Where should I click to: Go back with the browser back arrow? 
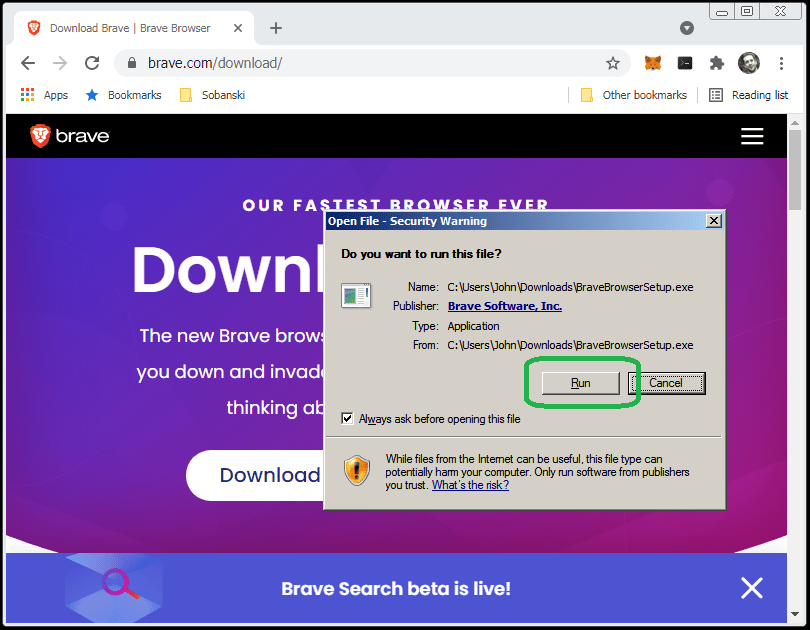coord(28,63)
